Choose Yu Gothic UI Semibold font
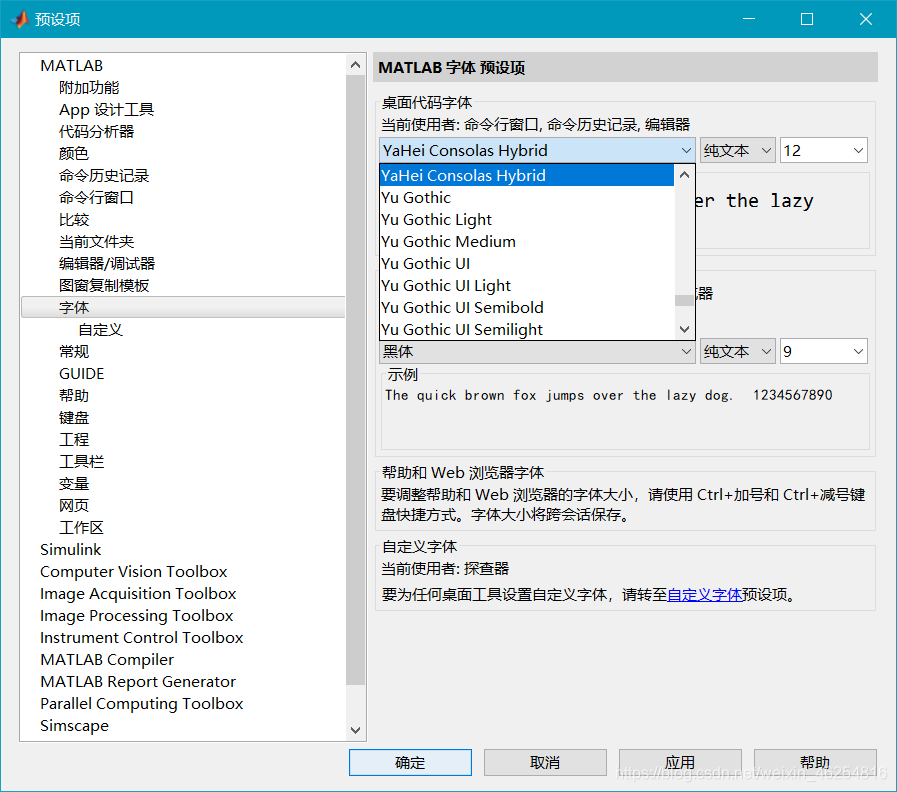 [x=527, y=307]
